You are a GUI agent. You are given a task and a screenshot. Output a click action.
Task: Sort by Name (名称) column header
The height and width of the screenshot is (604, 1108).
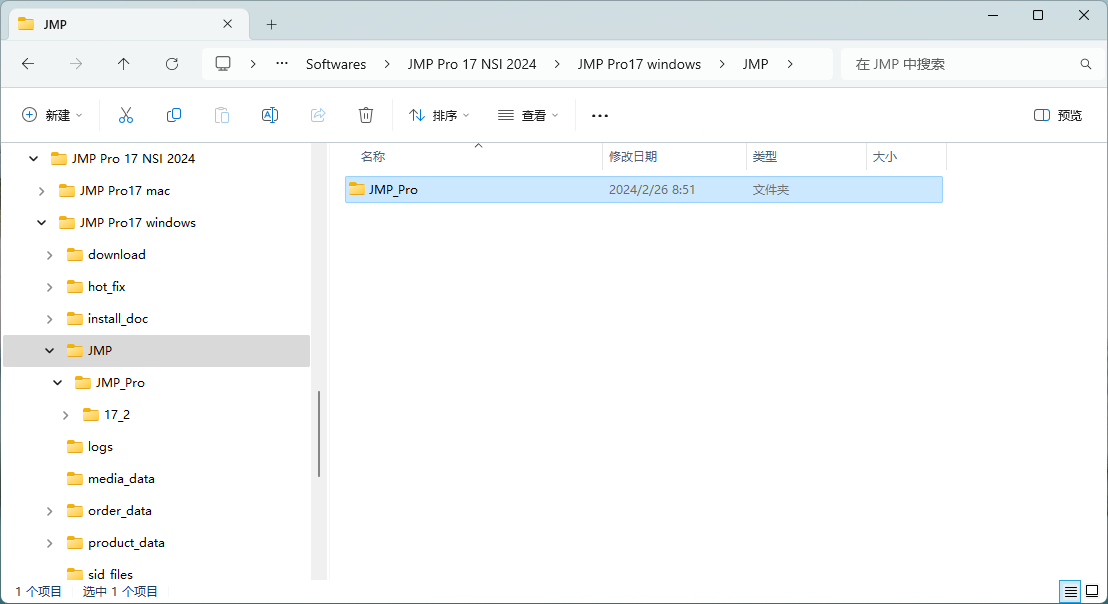(x=473, y=157)
